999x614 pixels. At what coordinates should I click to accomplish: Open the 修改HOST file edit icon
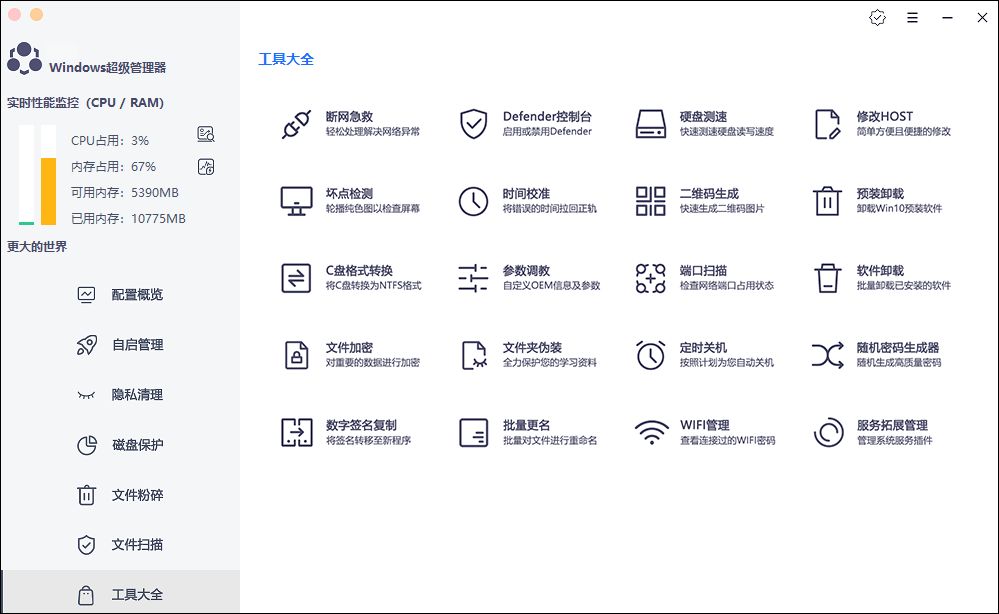pyautogui.click(x=828, y=124)
